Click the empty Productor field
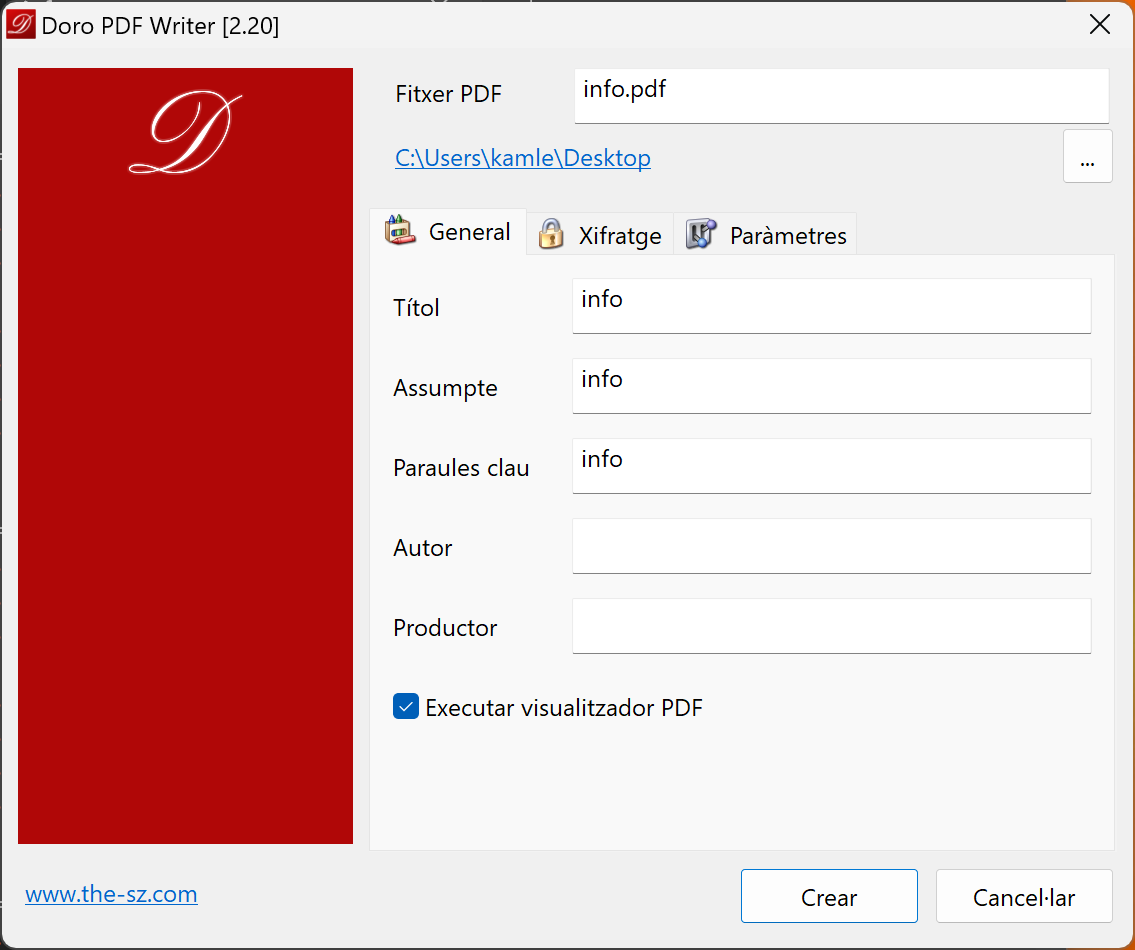1135x950 pixels. point(831,626)
